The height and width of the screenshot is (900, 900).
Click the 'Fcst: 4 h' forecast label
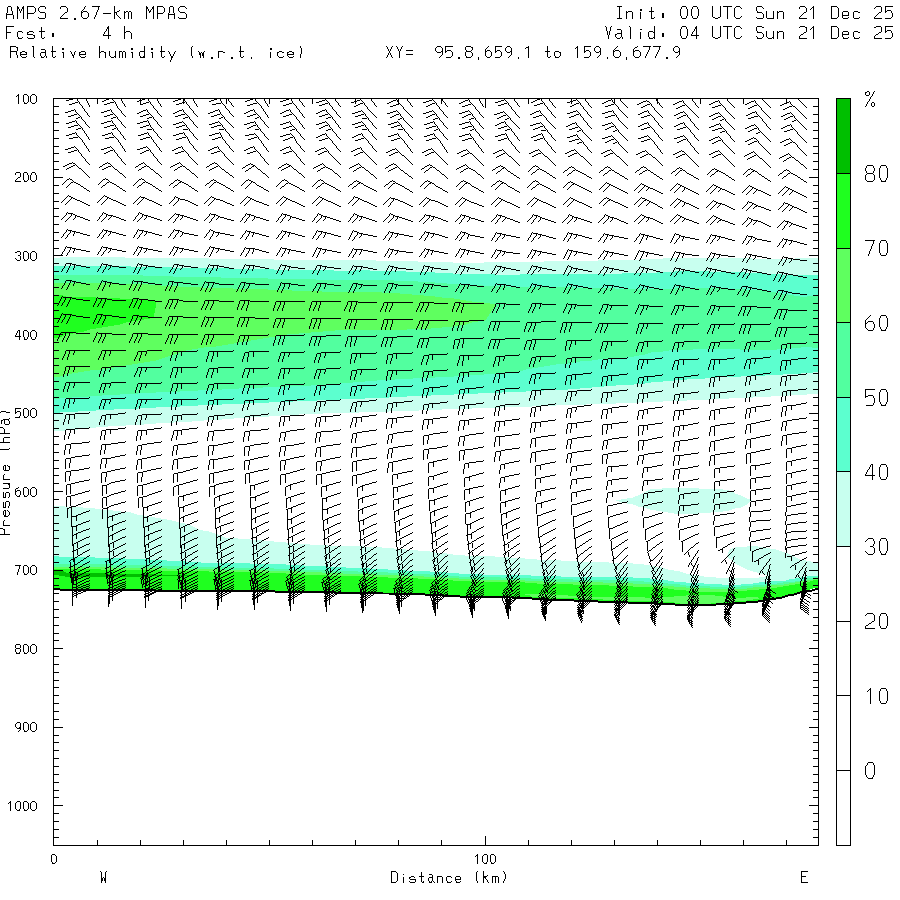[x=69, y=33]
